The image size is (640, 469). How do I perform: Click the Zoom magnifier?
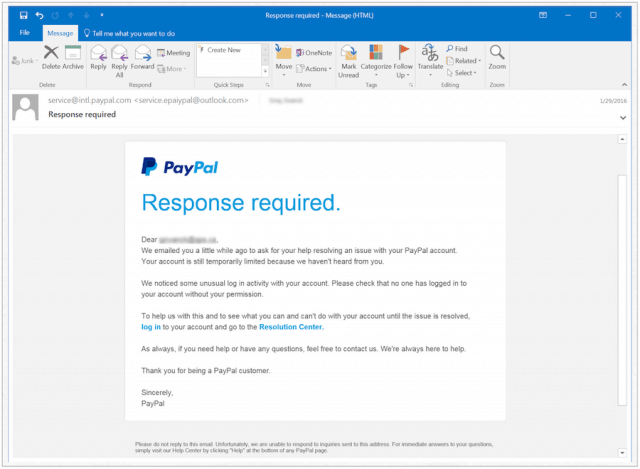pos(497,58)
